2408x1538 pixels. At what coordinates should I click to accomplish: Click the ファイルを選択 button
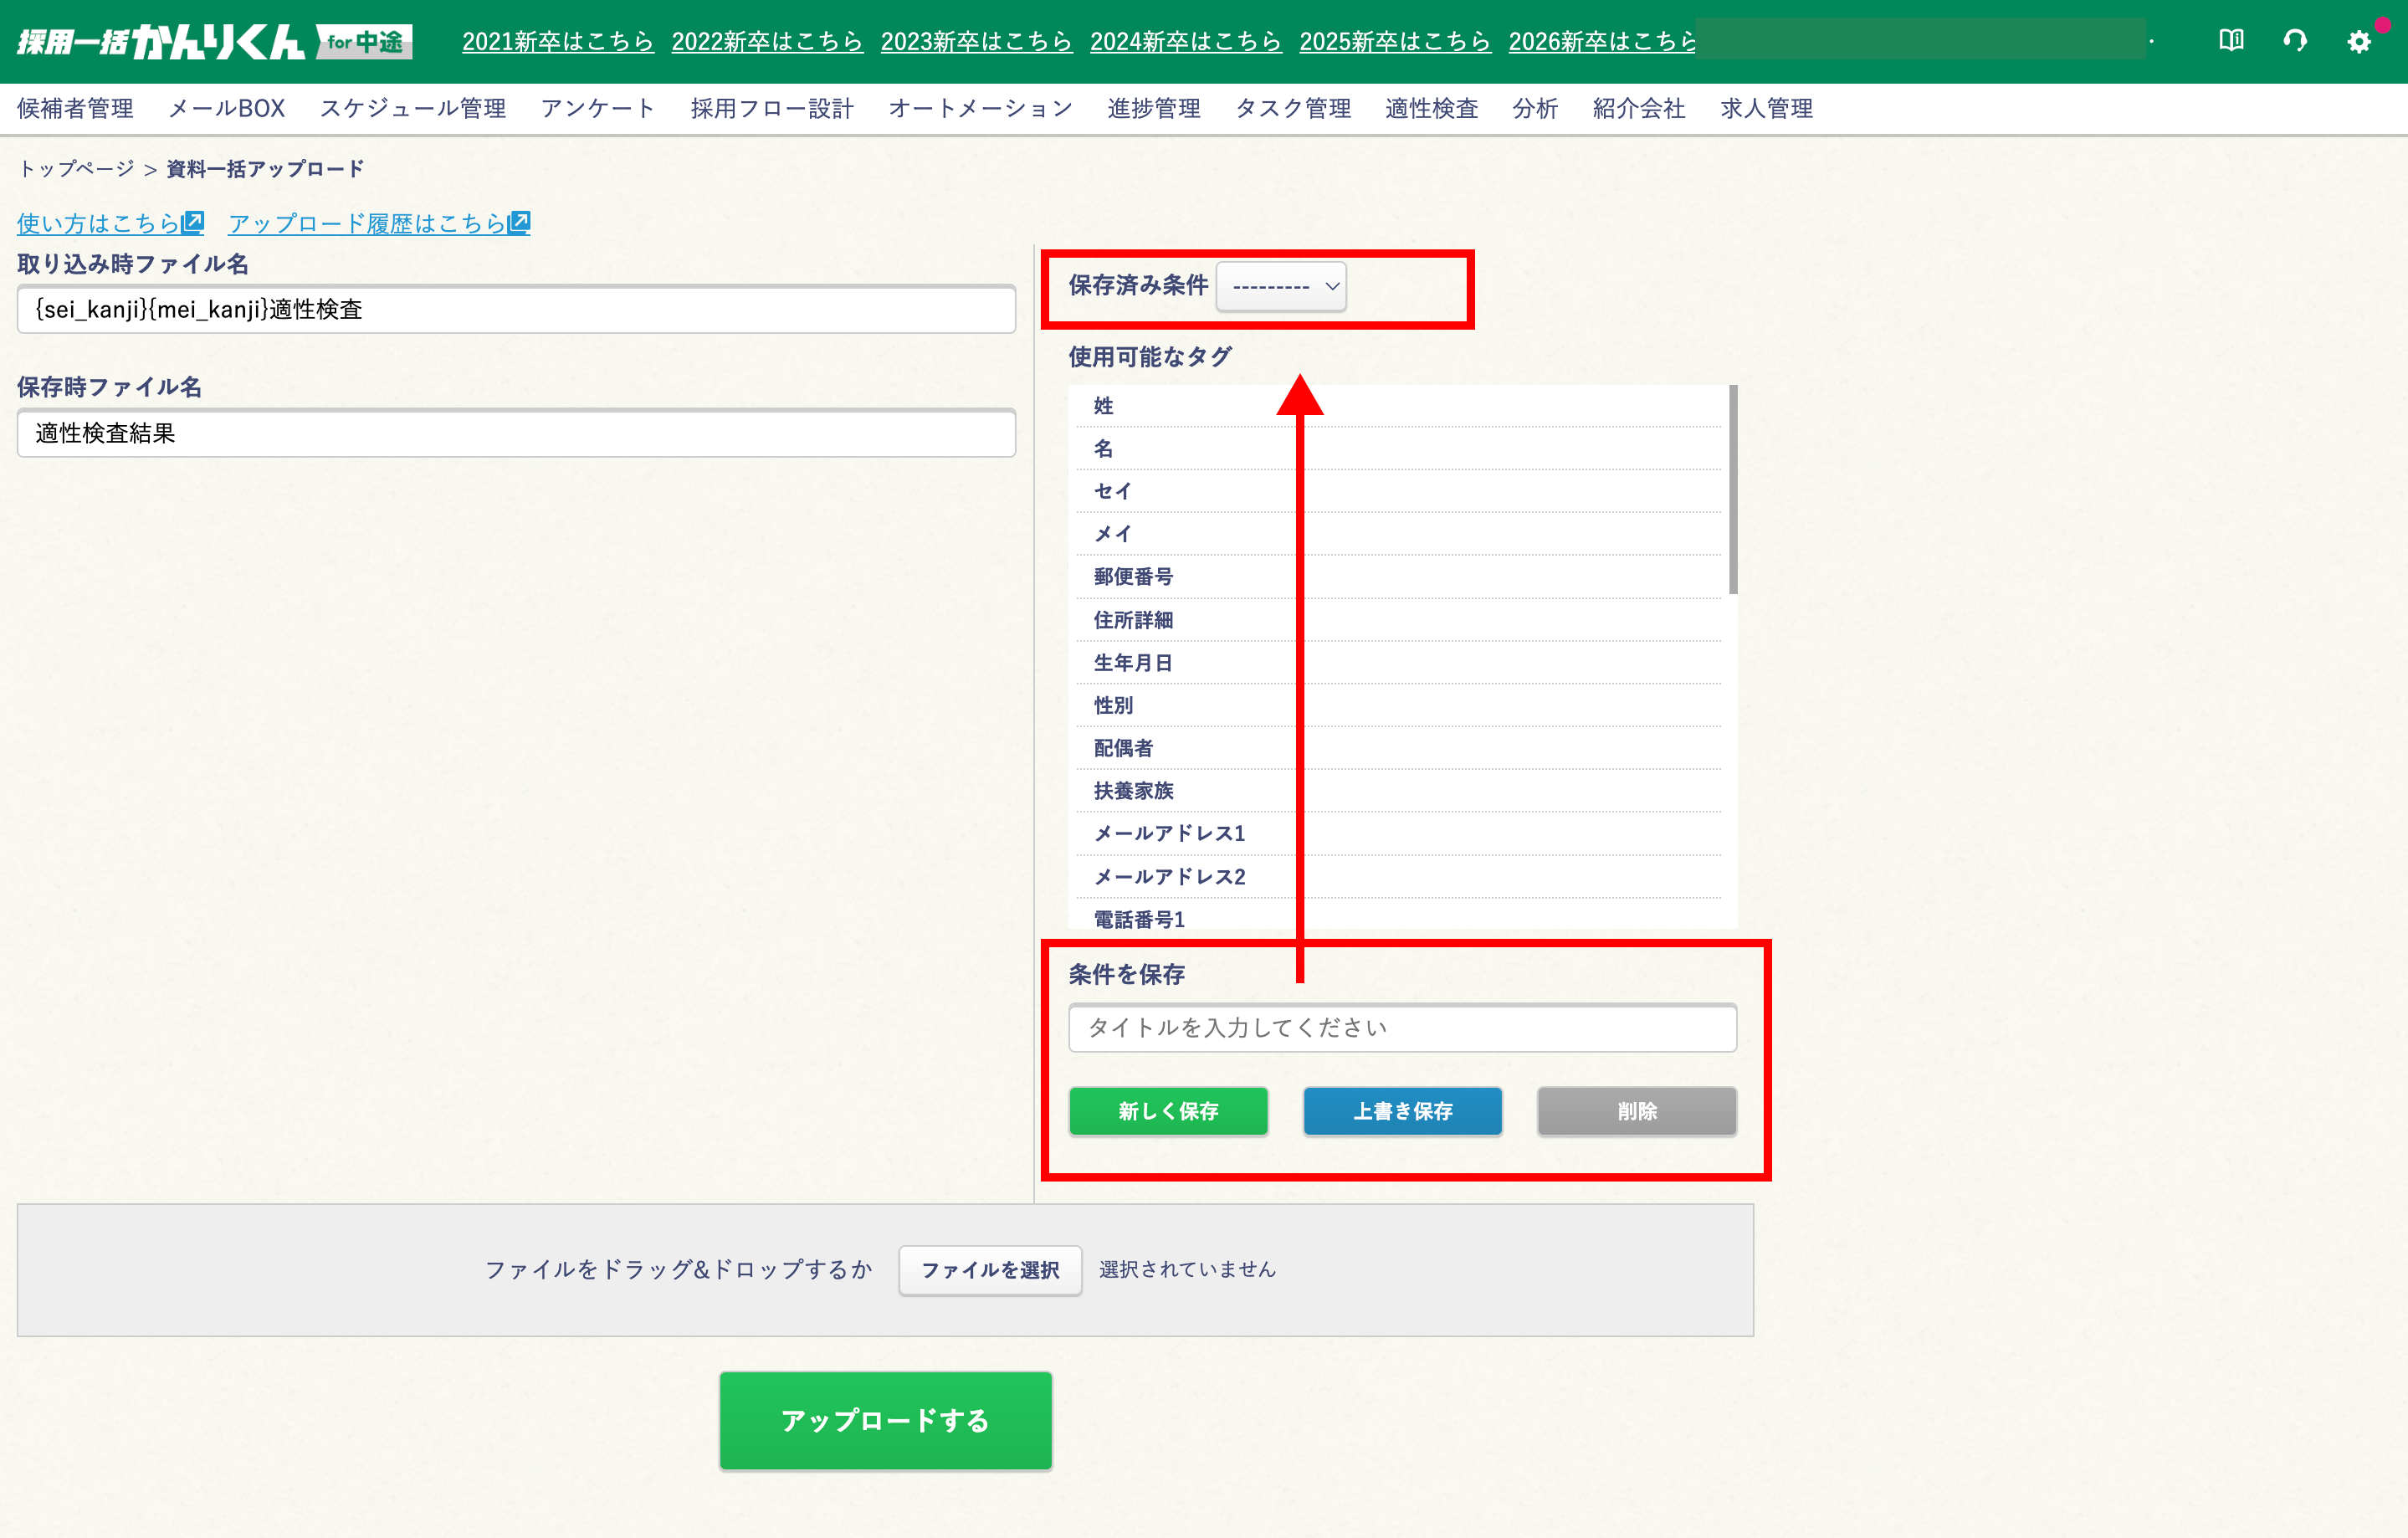989,1270
